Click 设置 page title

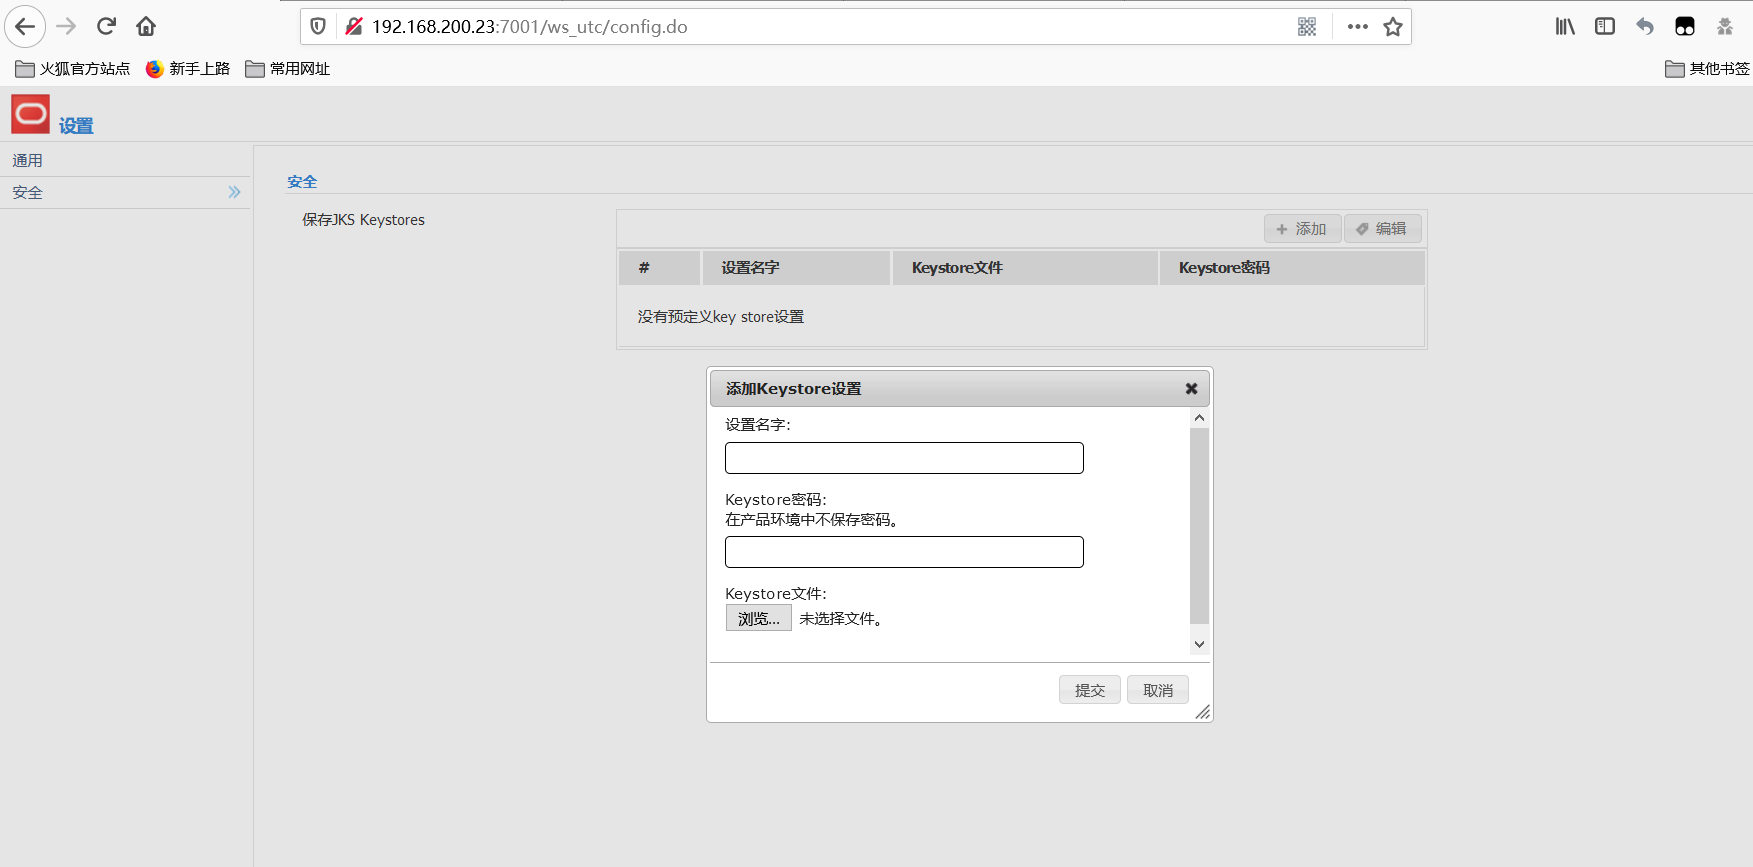click(x=76, y=126)
